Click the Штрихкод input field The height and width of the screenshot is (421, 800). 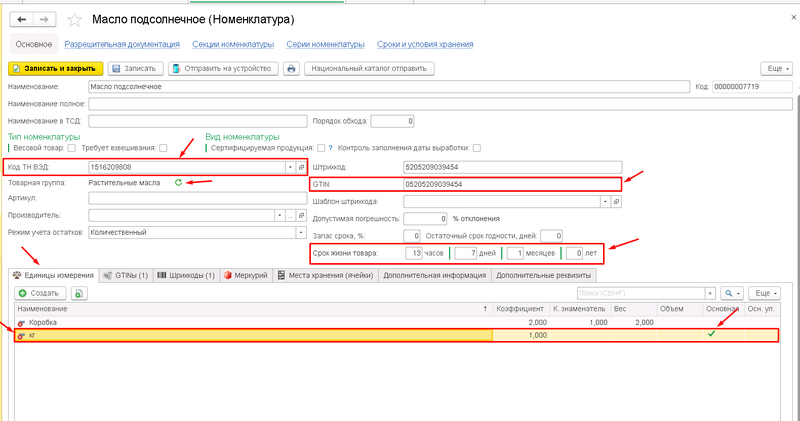(x=512, y=167)
